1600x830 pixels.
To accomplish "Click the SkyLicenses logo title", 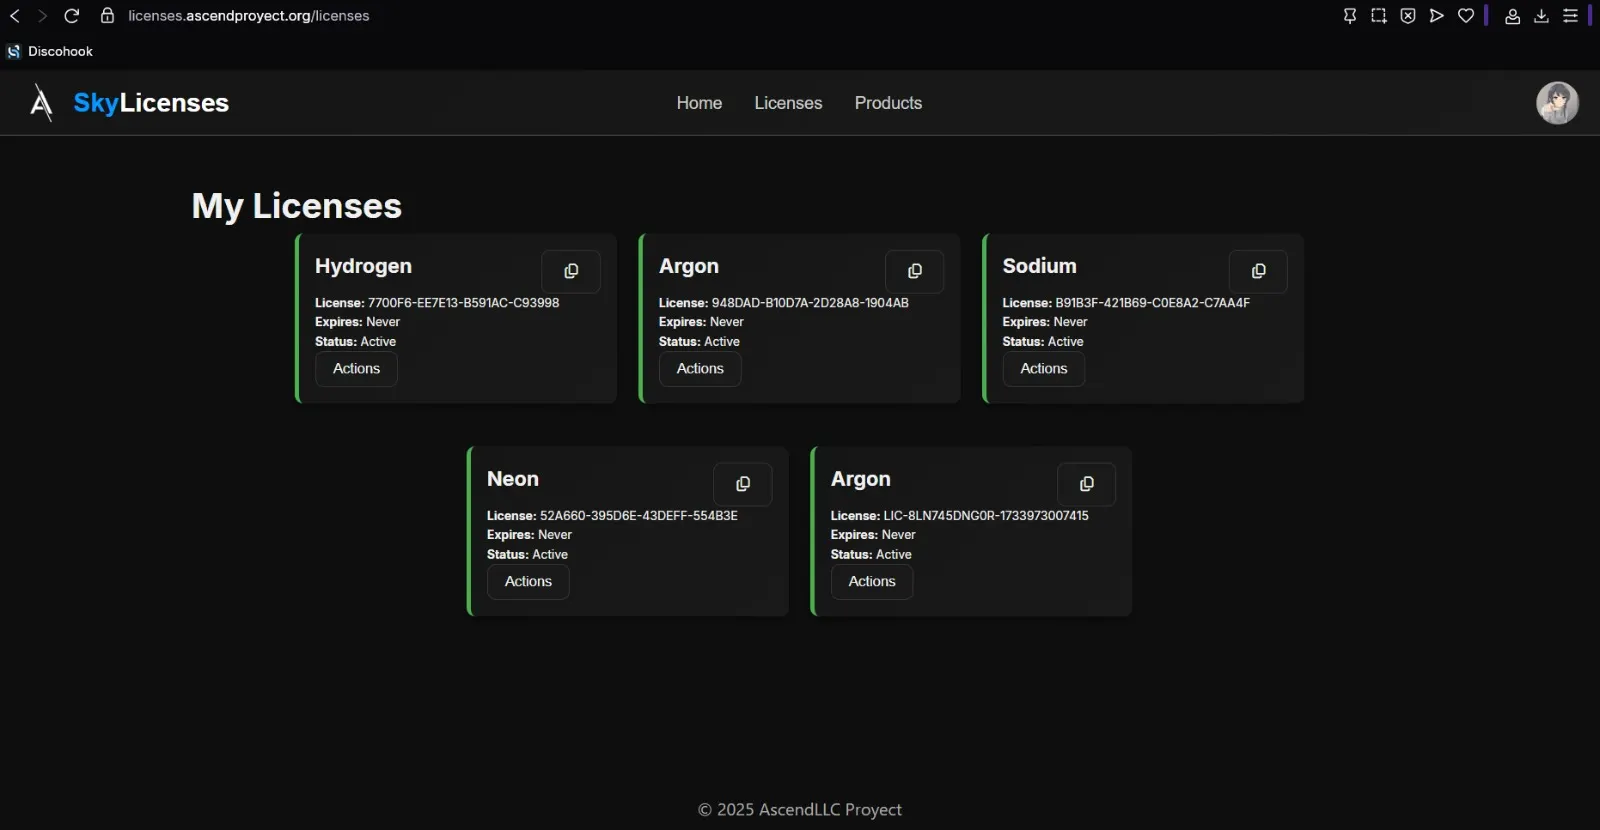I will [x=151, y=103].
